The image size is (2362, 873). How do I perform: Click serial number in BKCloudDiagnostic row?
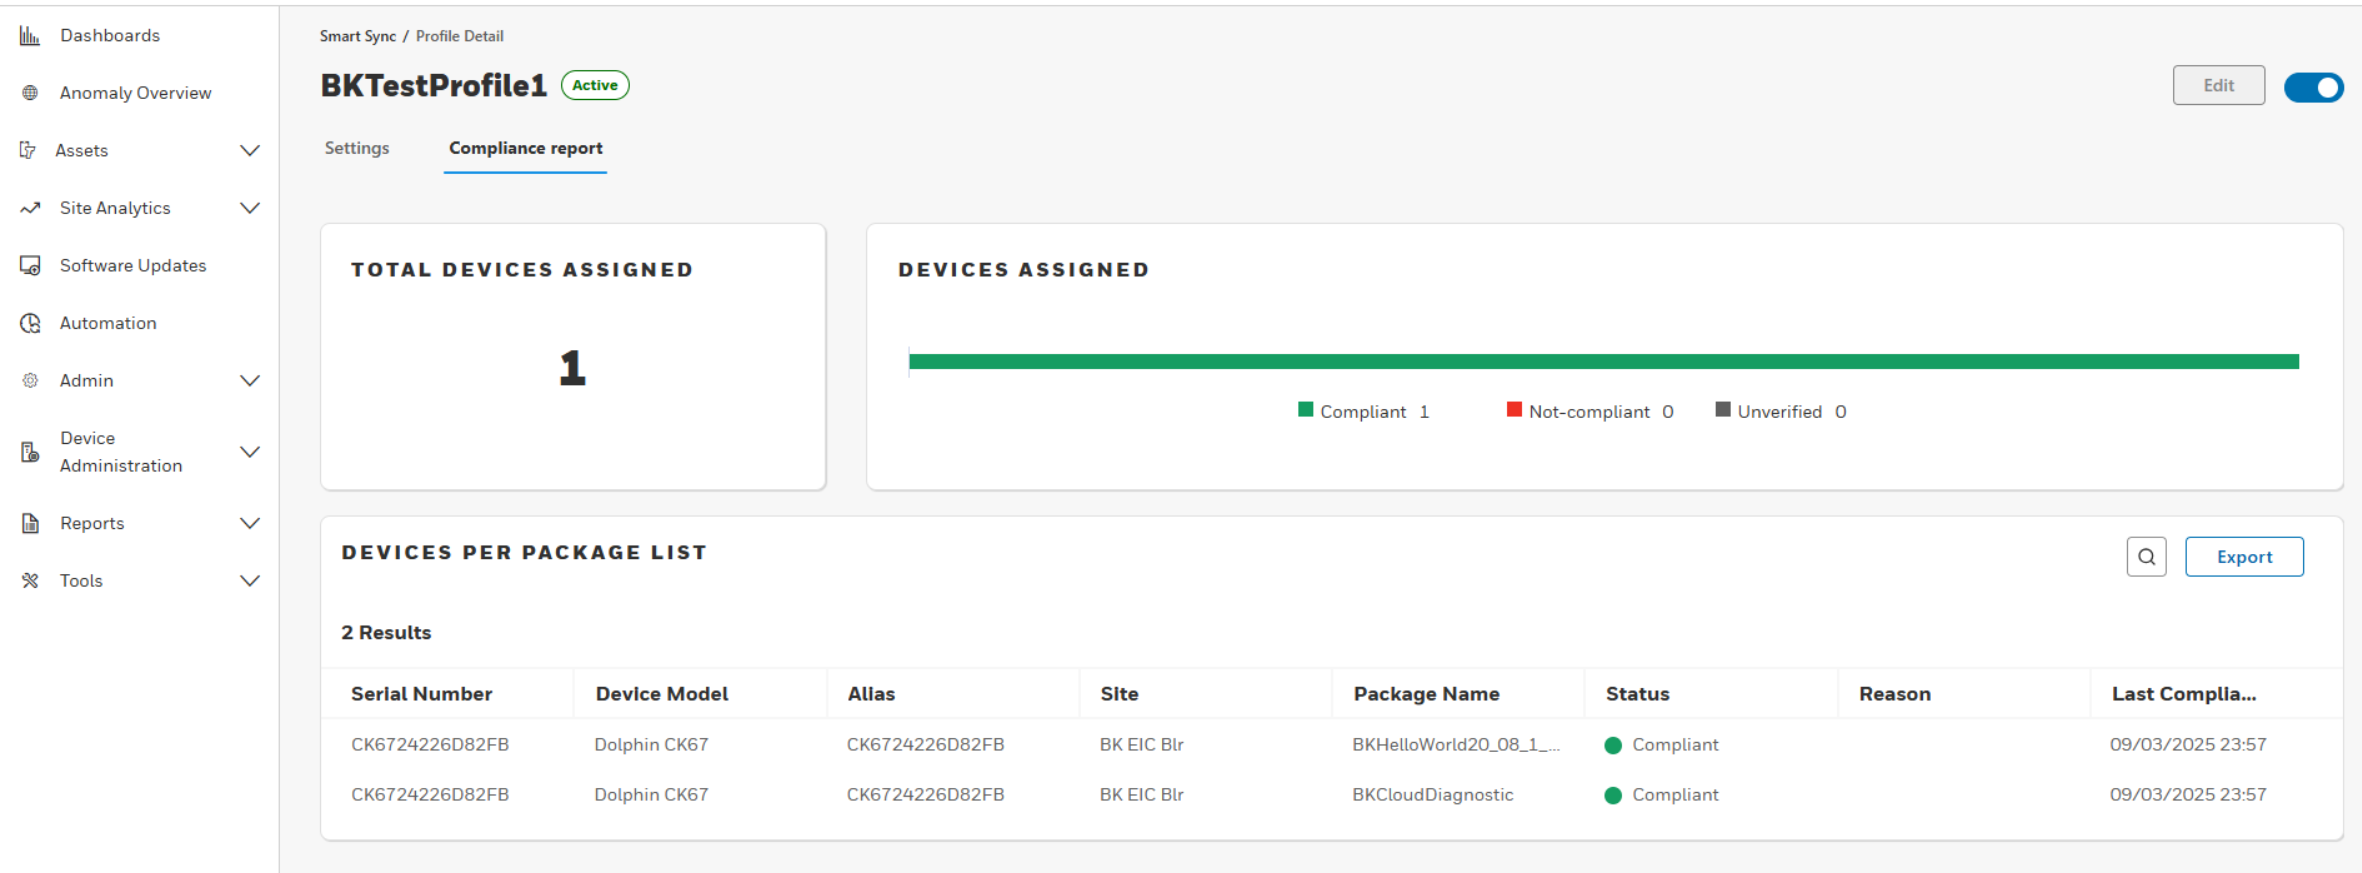430,795
